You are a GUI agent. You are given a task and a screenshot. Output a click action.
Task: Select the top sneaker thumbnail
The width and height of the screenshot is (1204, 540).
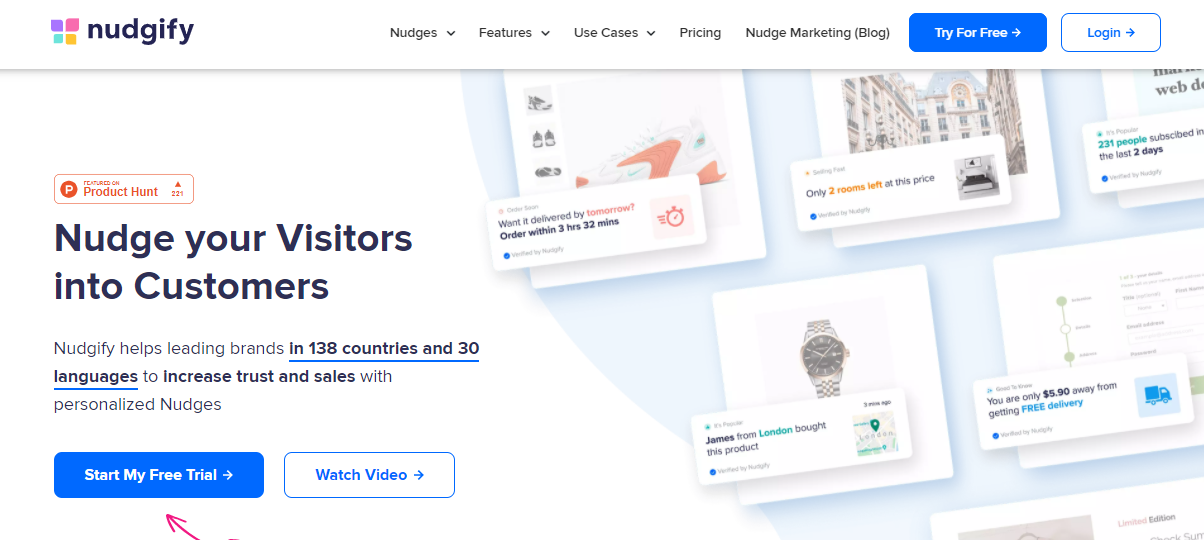pos(538,101)
